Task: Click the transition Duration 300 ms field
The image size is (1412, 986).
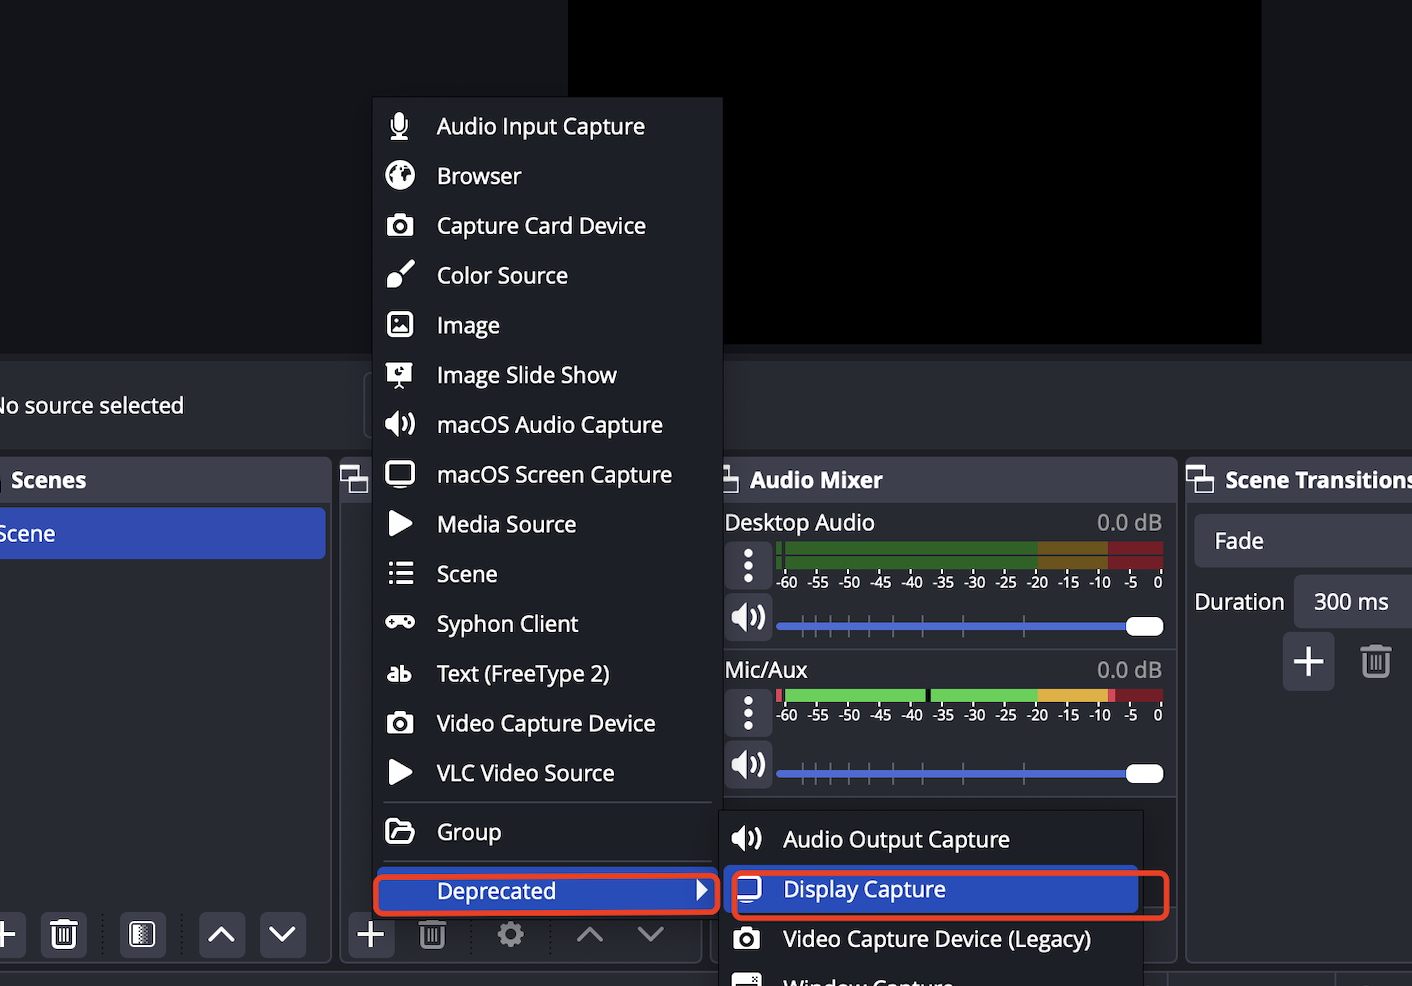Action: 1352,602
